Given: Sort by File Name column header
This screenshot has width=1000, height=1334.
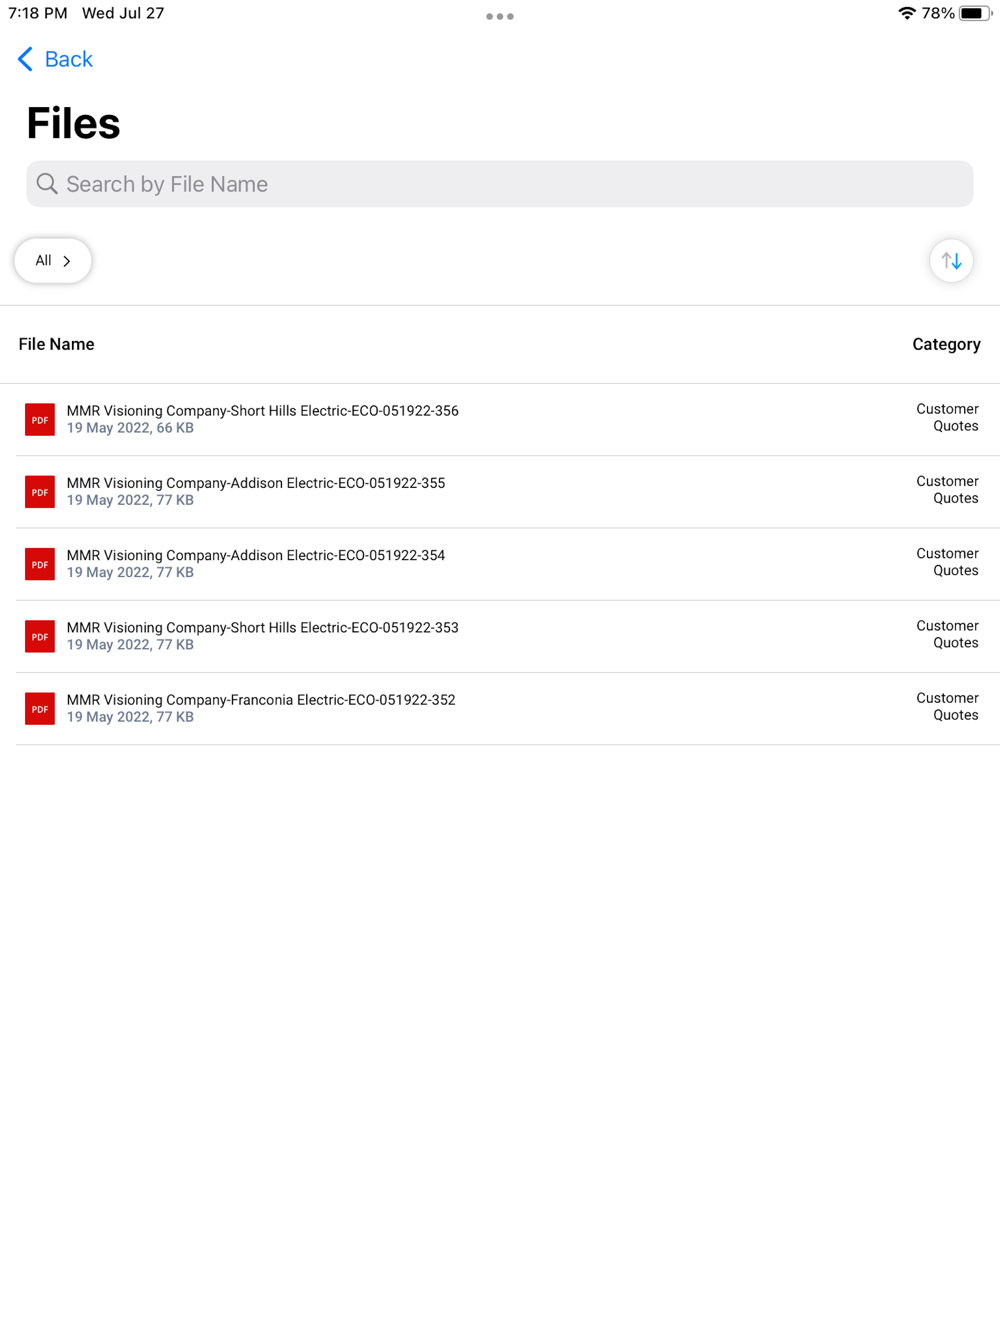Looking at the screenshot, I should pos(57,344).
